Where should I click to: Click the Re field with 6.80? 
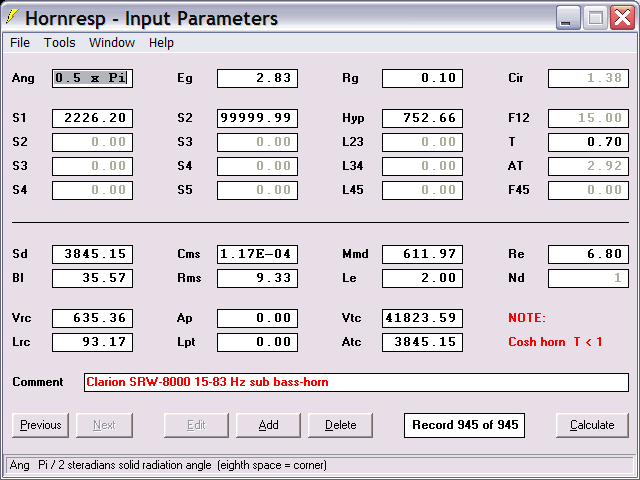588,254
